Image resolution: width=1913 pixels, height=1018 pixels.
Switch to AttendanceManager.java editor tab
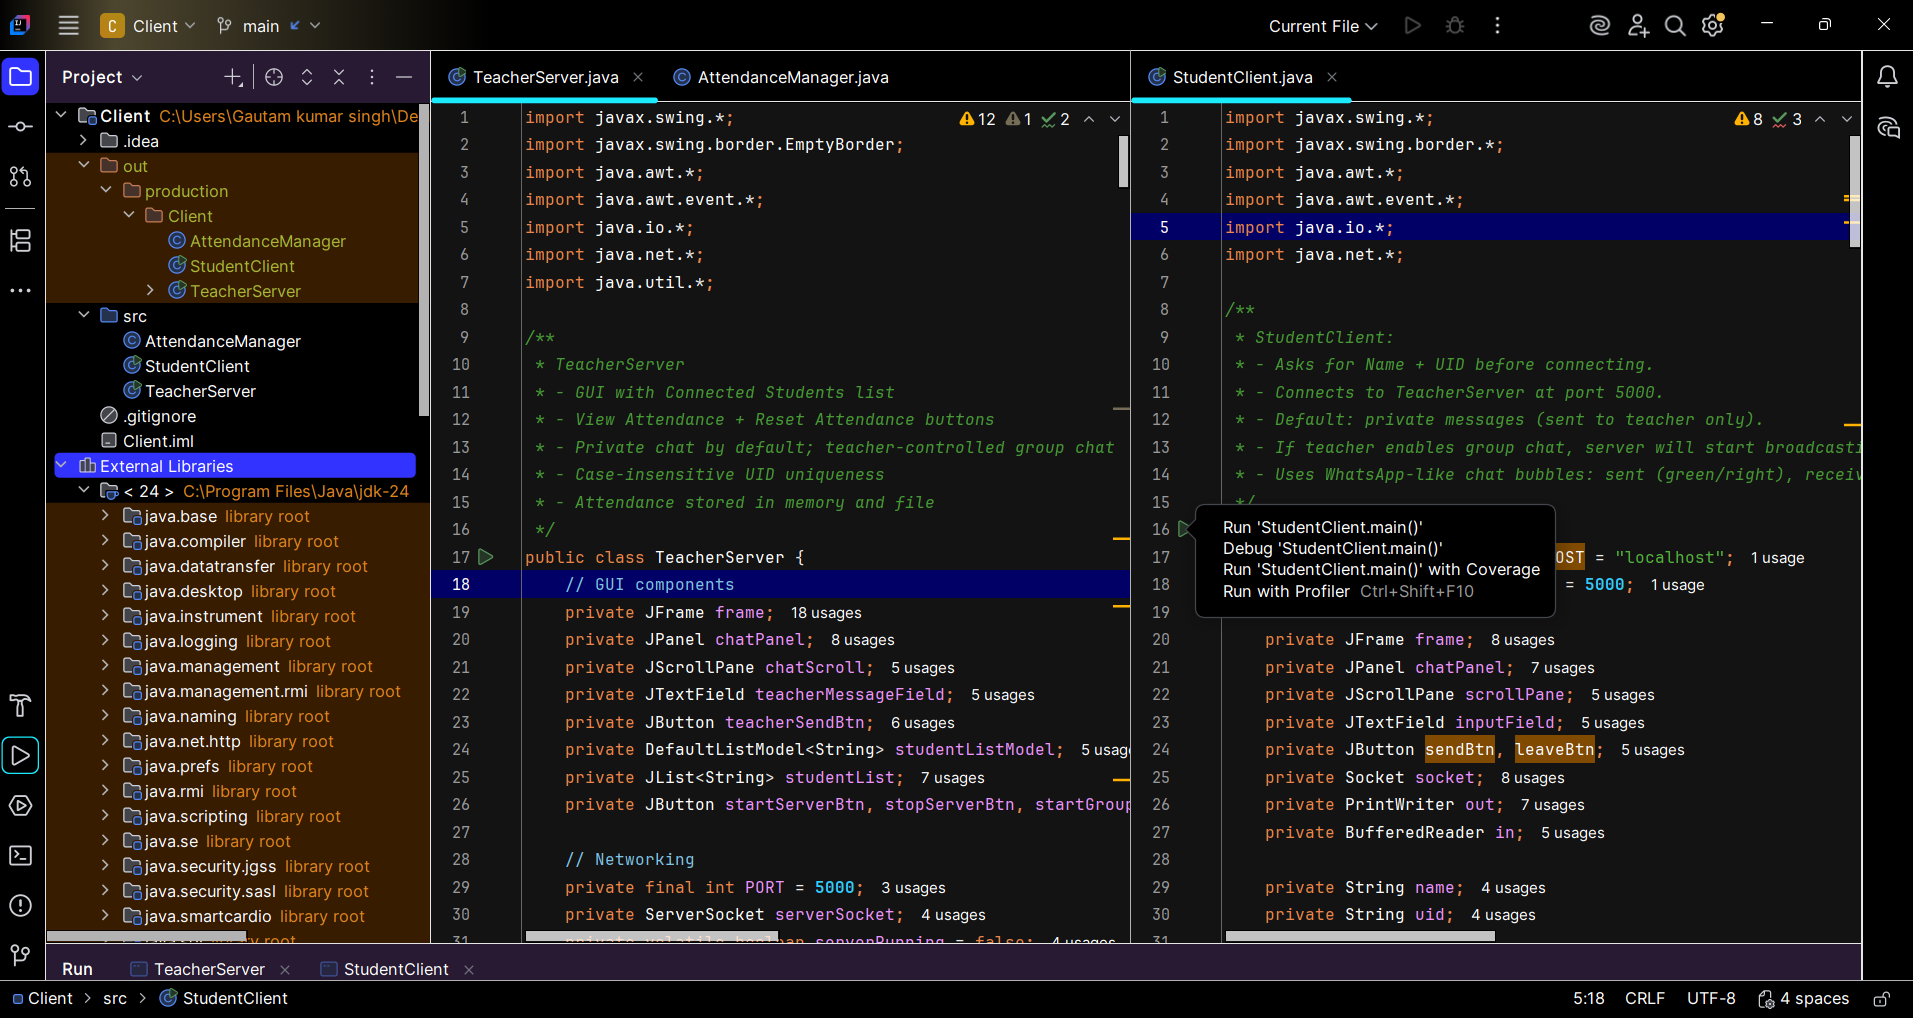[x=781, y=77]
